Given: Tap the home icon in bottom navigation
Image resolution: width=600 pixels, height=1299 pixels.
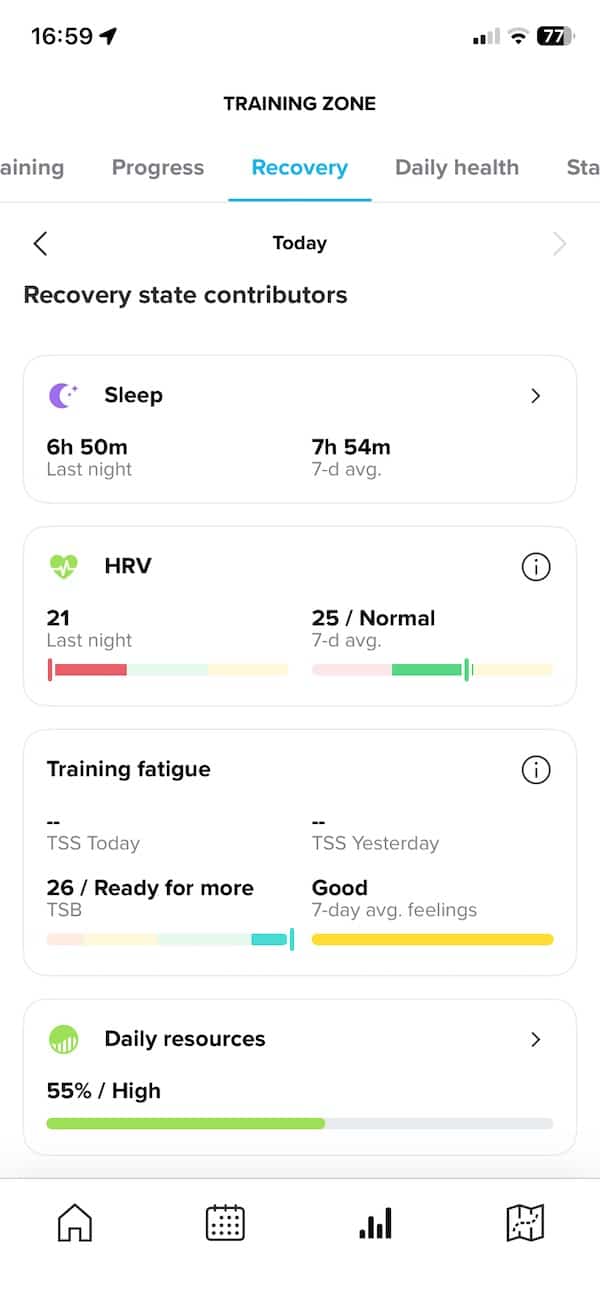Looking at the screenshot, I should [75, 1222].
